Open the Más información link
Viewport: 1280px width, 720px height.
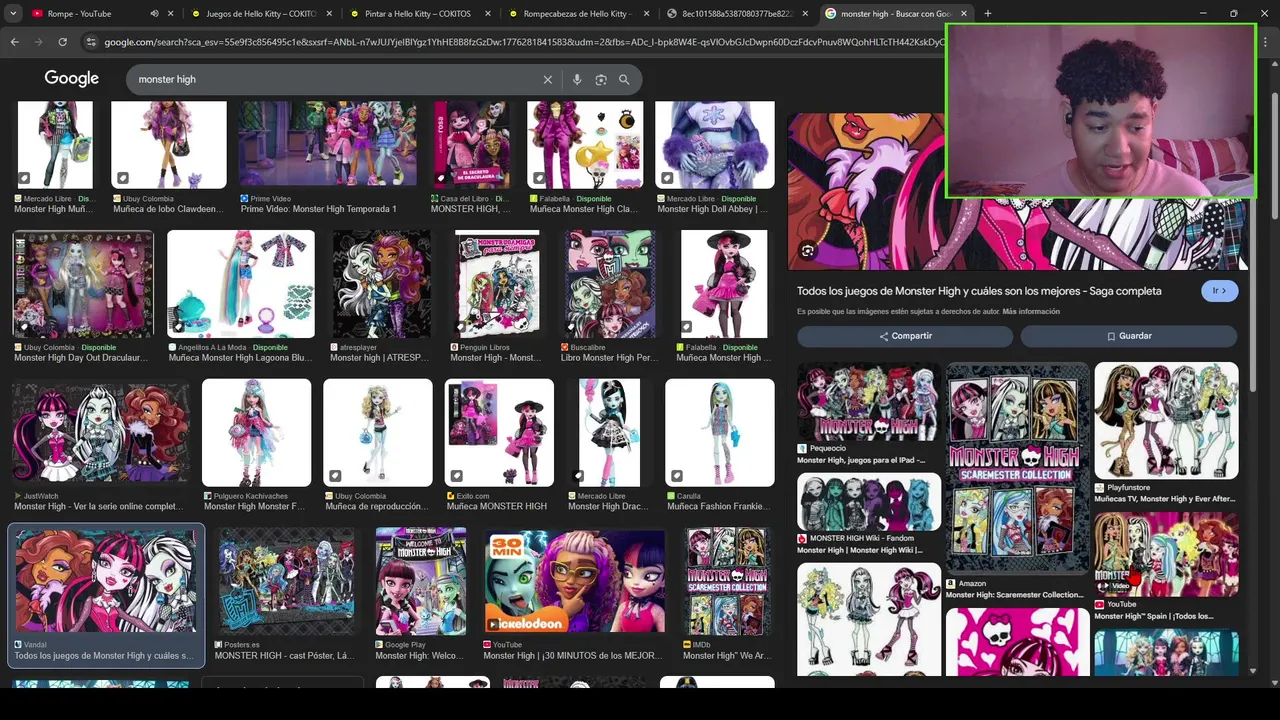click(1031, 312)
